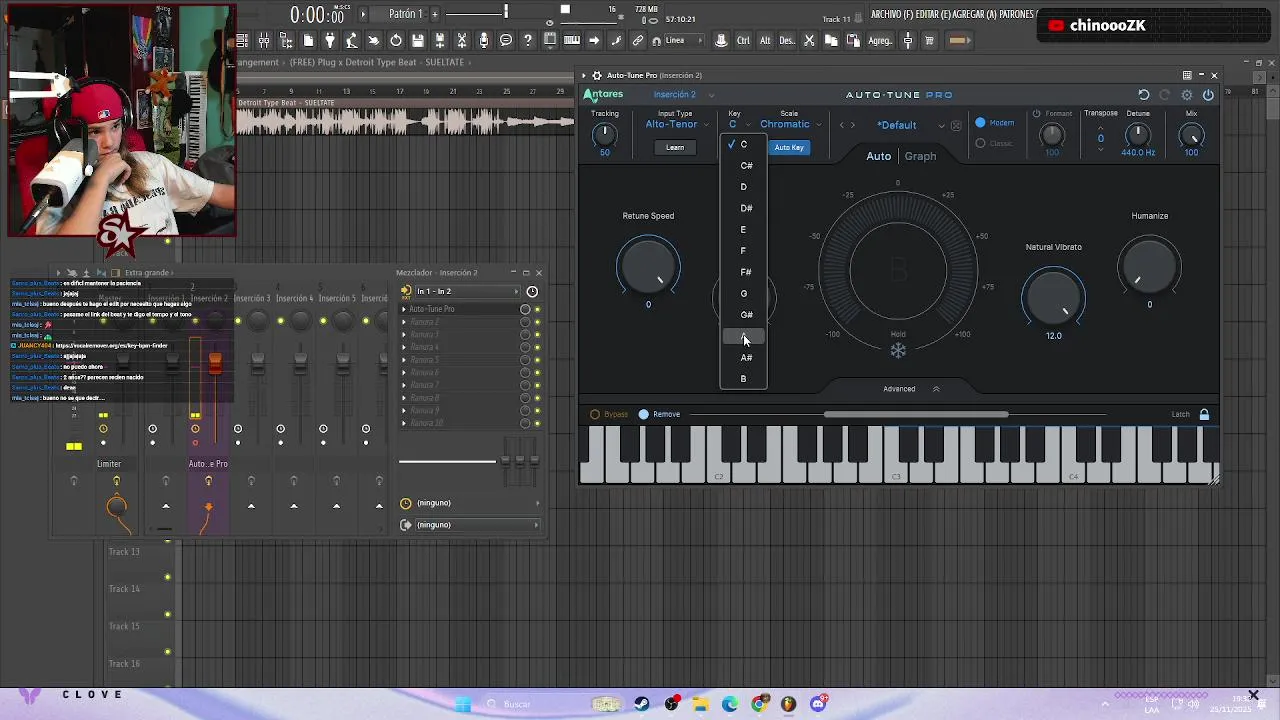Select the Bypass keyboard option
This screenshot has width=1280, height=720.
609,414
